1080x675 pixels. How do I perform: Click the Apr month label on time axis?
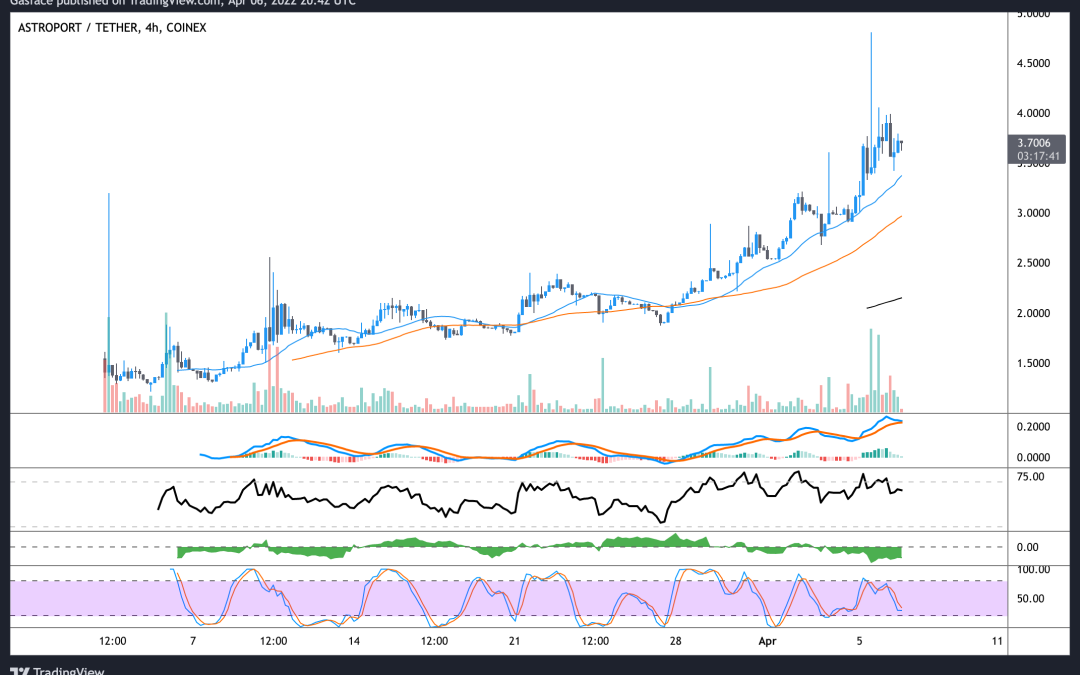[x=767, y=641]
